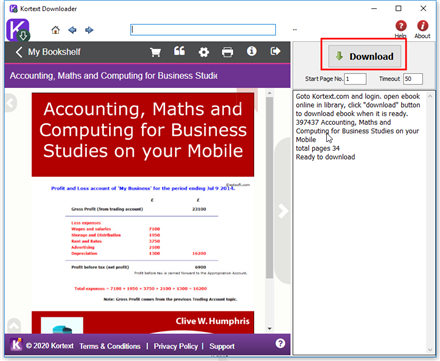The width and height of the screenshot is (440, 361).
Task: Click the log panel scroll up arrow
Action: pos(430,96)
